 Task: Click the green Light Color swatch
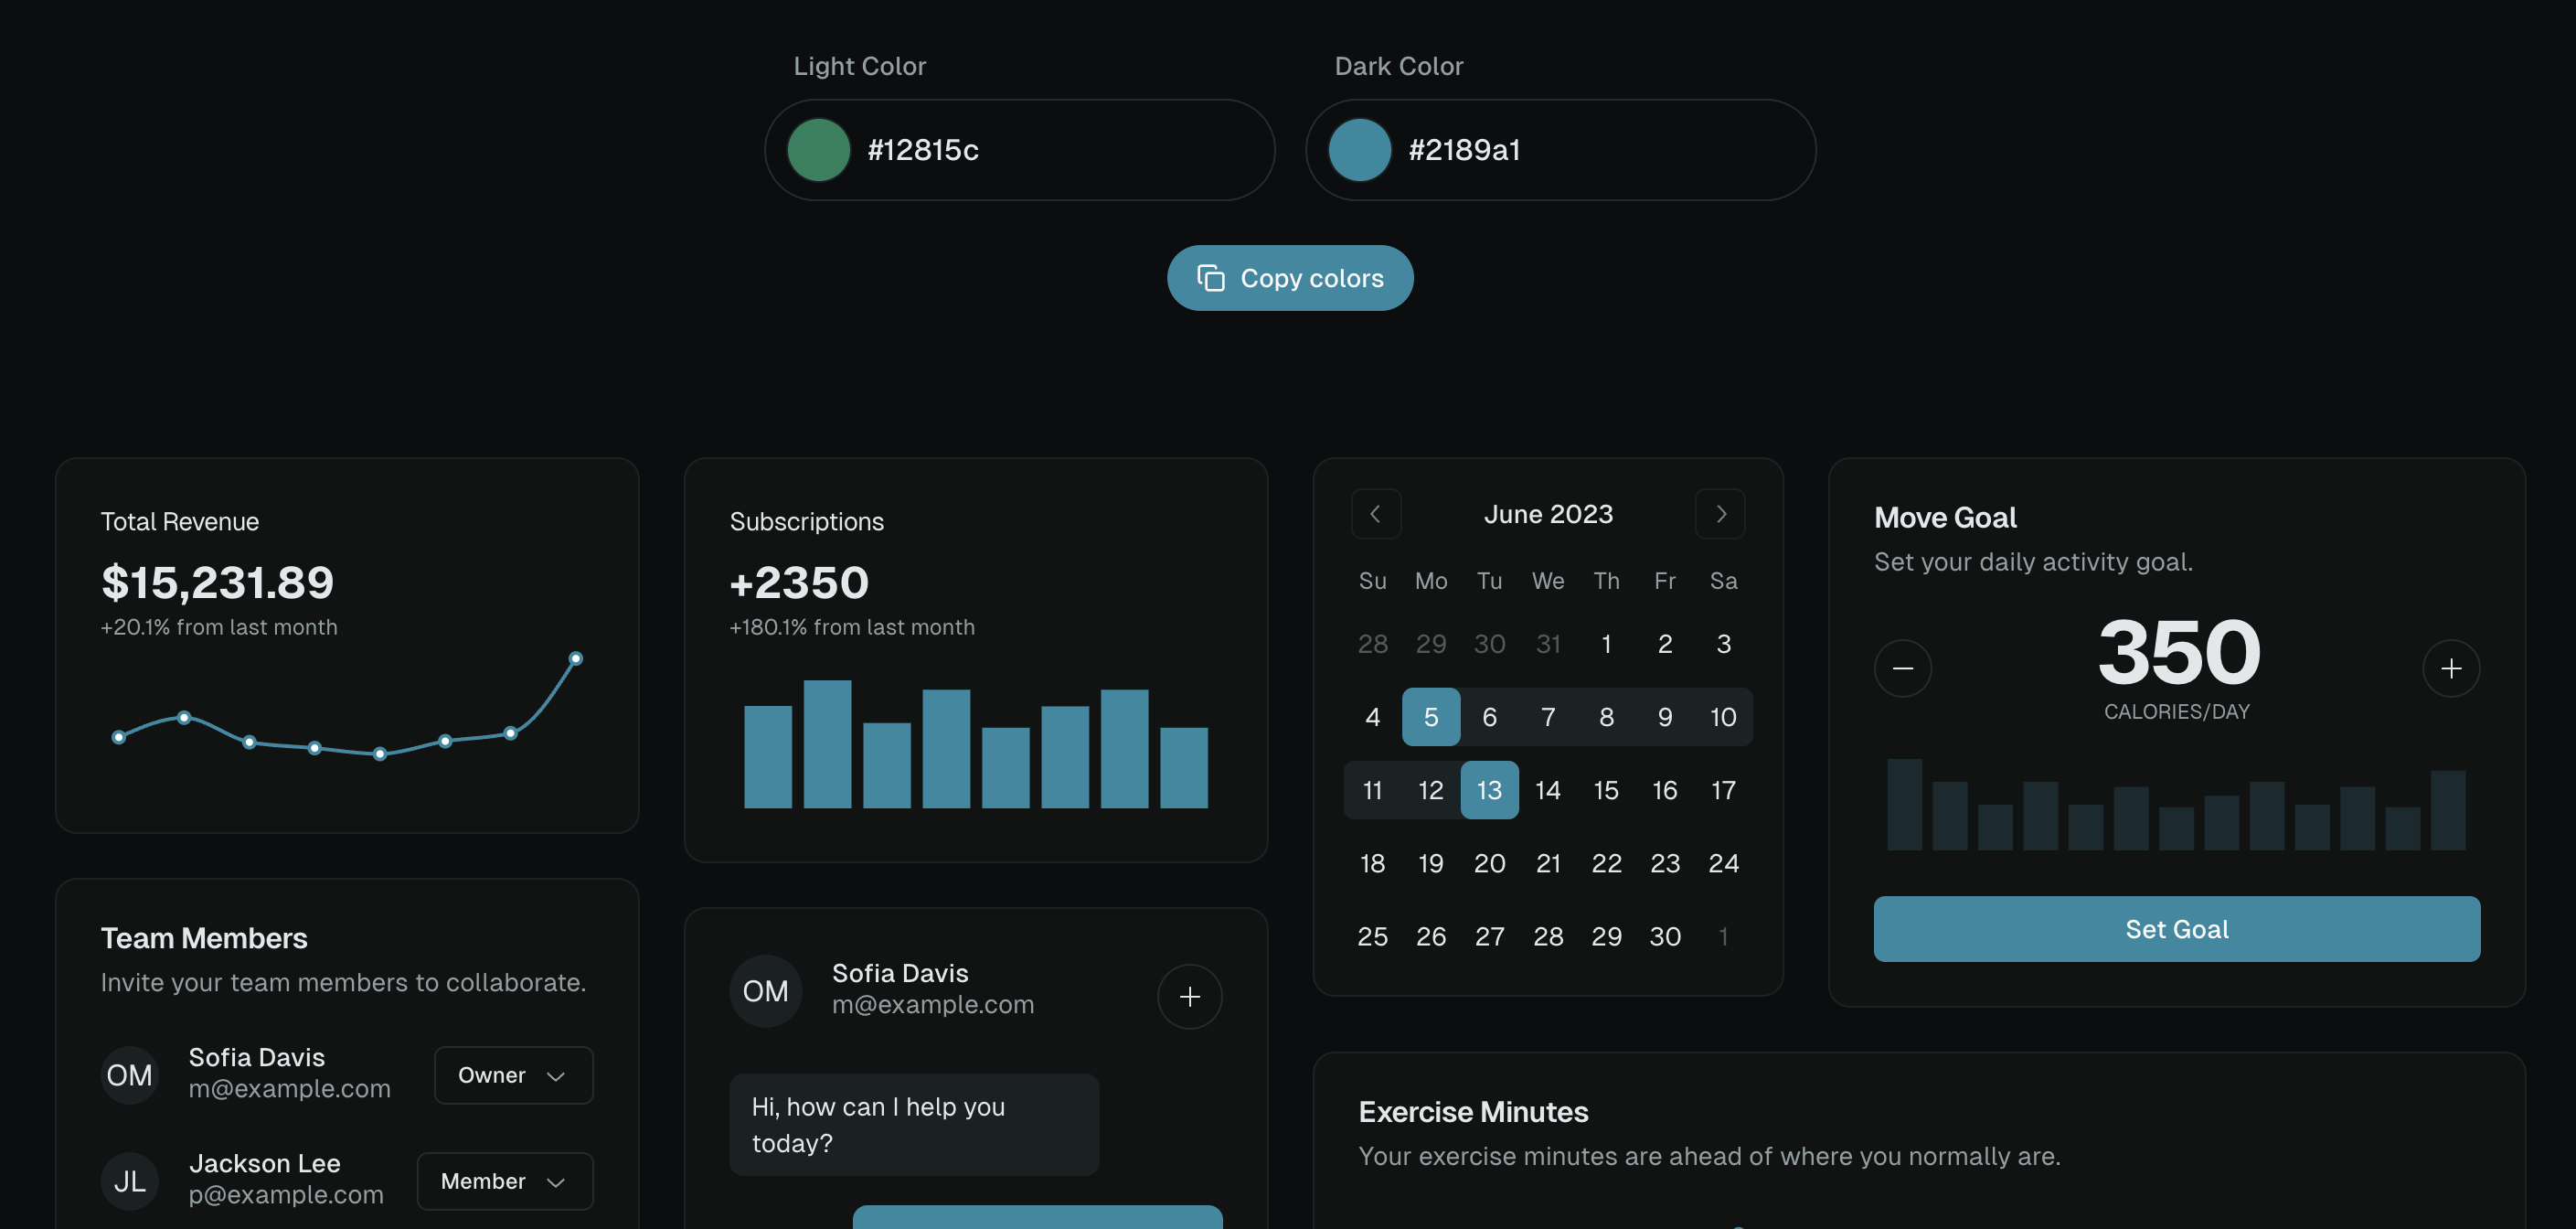(x=818, y=150)
